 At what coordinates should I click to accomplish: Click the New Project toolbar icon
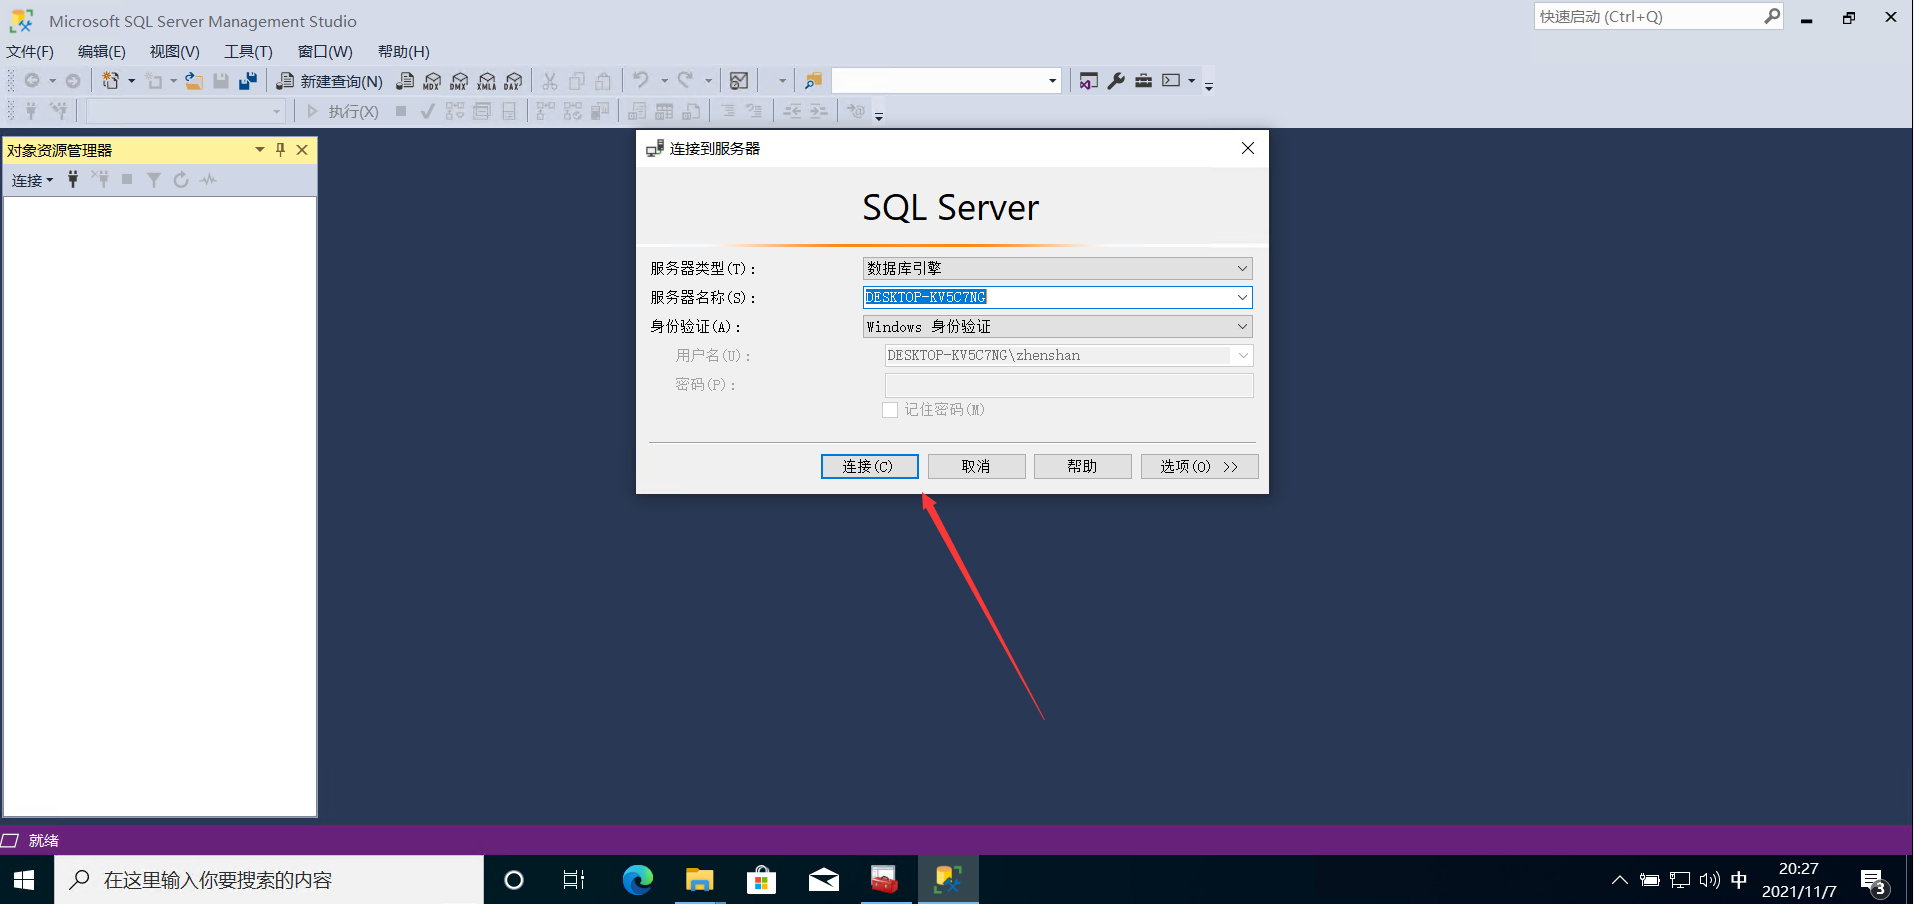coord(110,81)
